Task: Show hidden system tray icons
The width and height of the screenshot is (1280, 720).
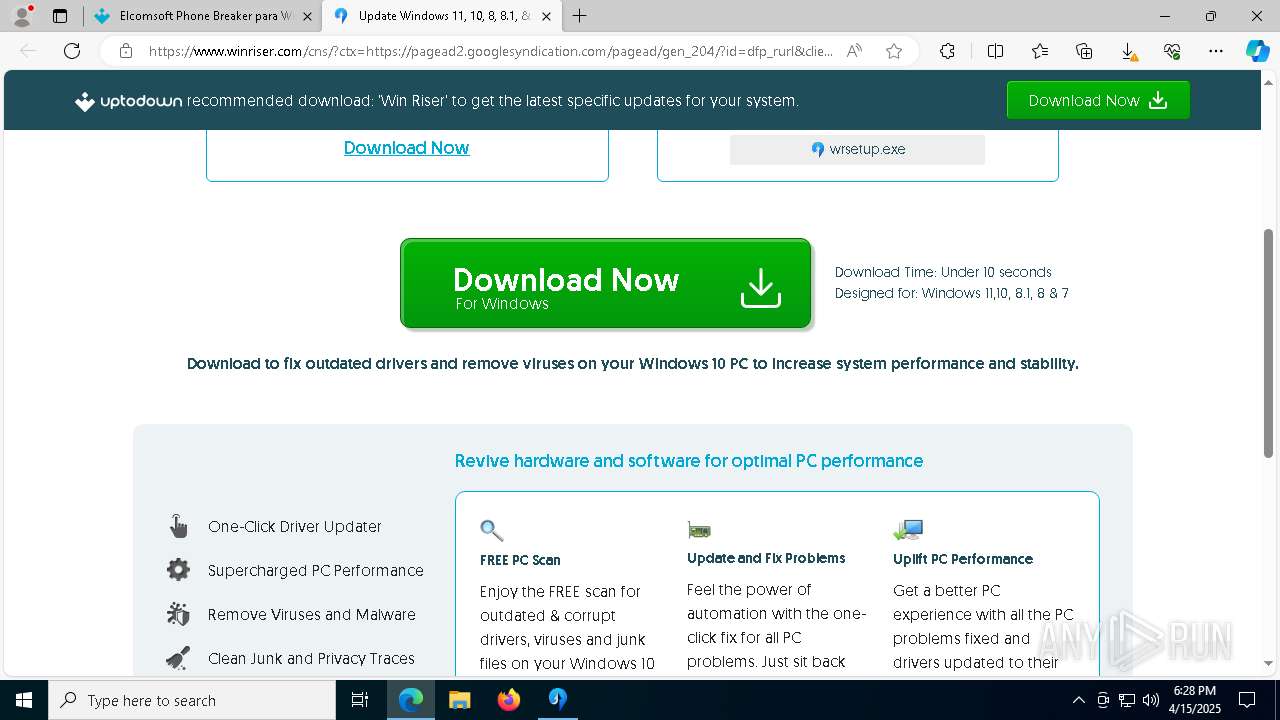Action: click(x=1078, y=700)
